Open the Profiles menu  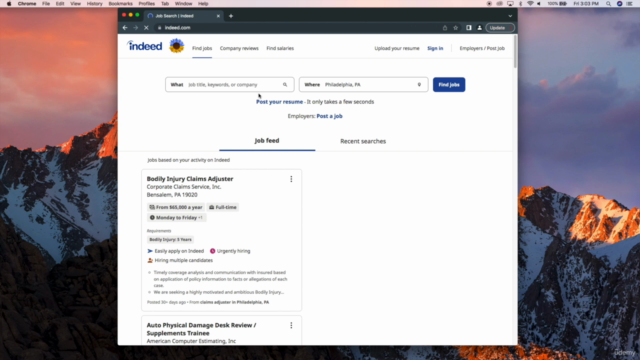click(147, 4)
